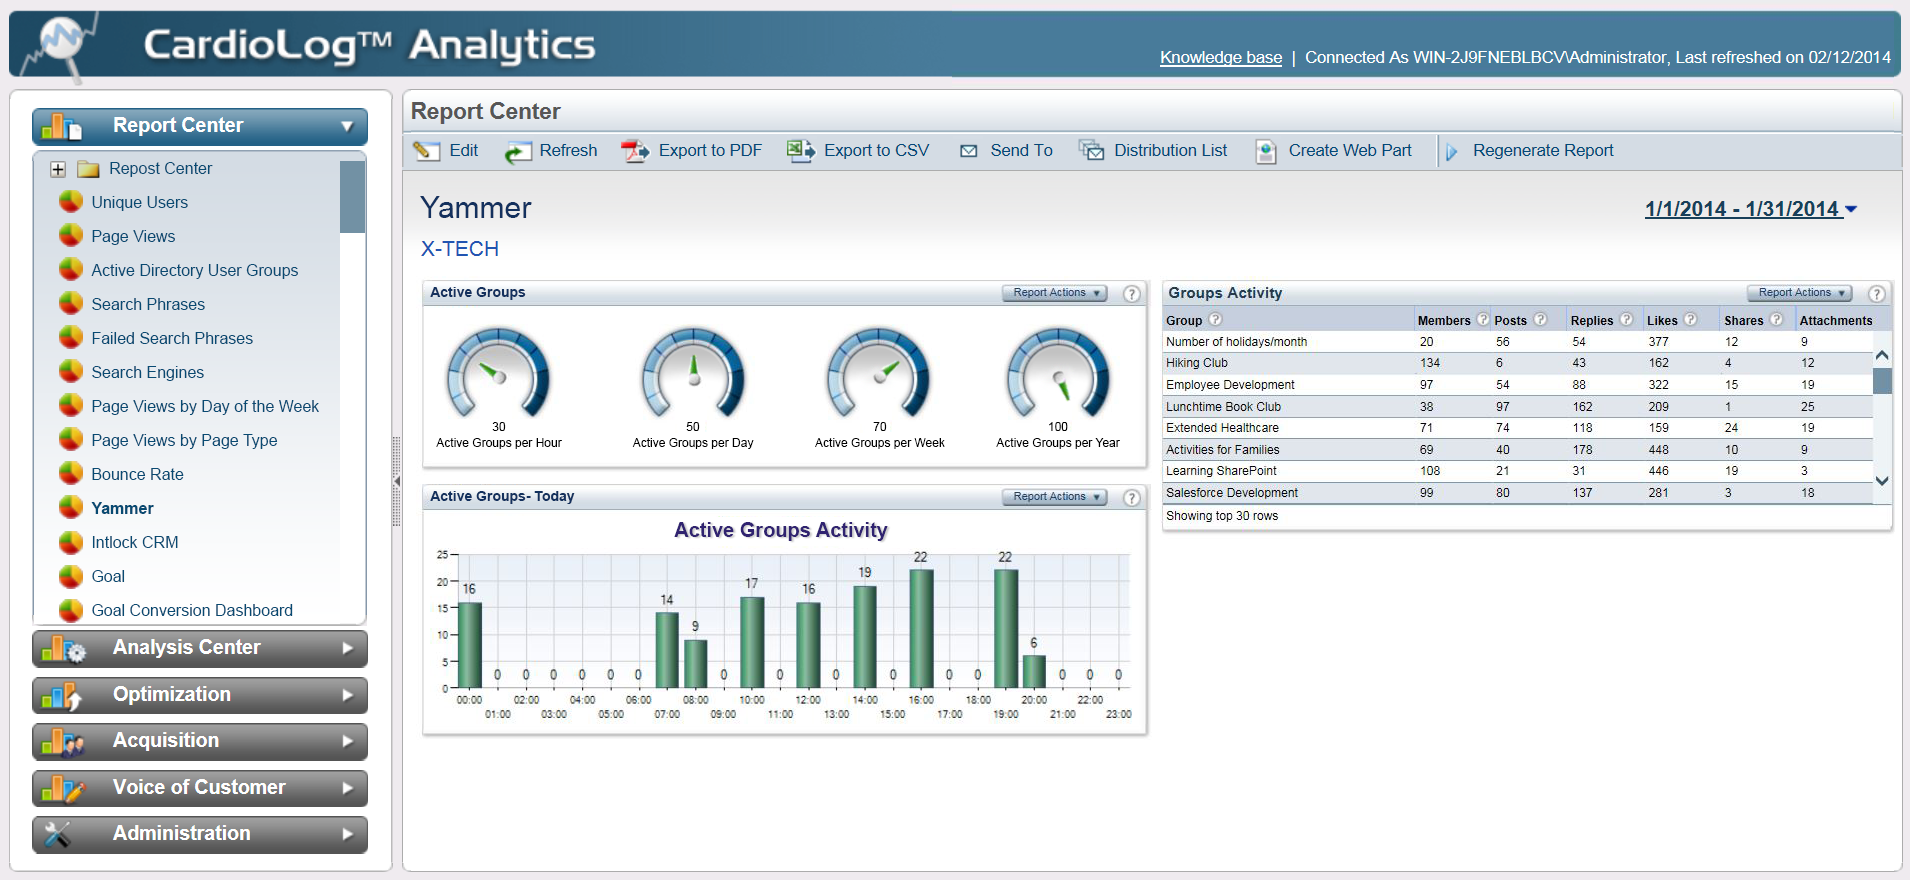The height and width of the screenshot is (880, 1910).
Task: Click the Export to PDF label
Action: click(710, 151)
